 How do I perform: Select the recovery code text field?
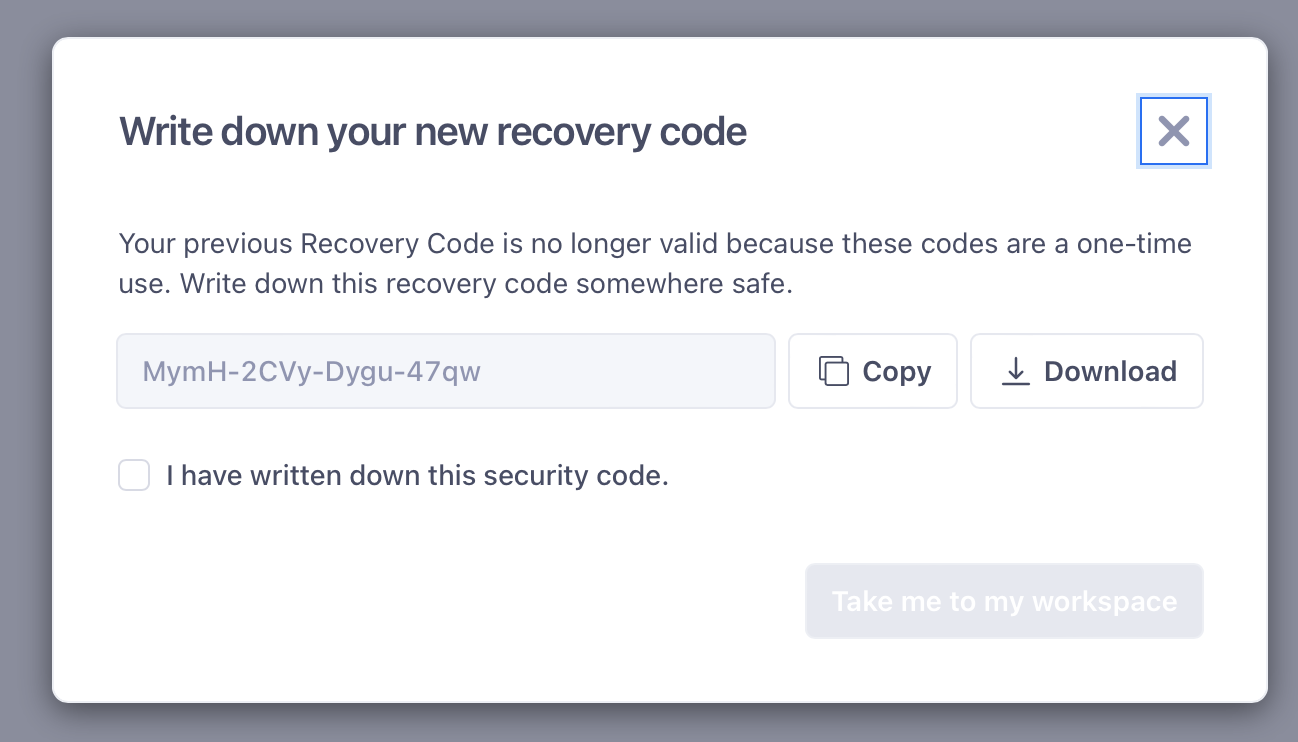(446, 371)
